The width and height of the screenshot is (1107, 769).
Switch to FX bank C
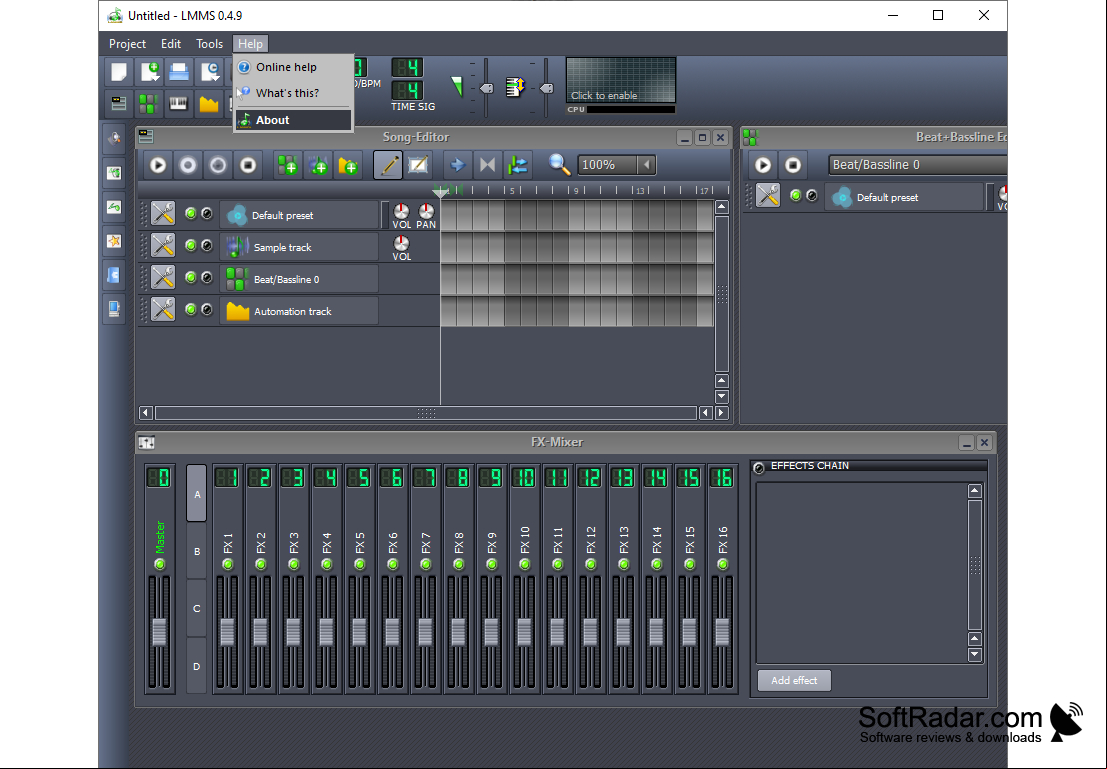[x=197, y=609]
